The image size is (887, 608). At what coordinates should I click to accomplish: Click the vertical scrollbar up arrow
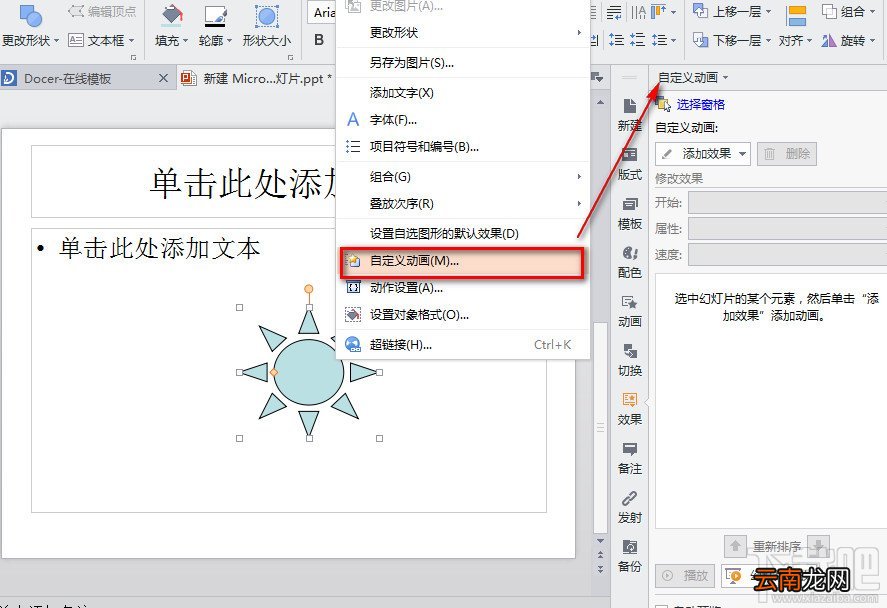(x=600, y=102)
